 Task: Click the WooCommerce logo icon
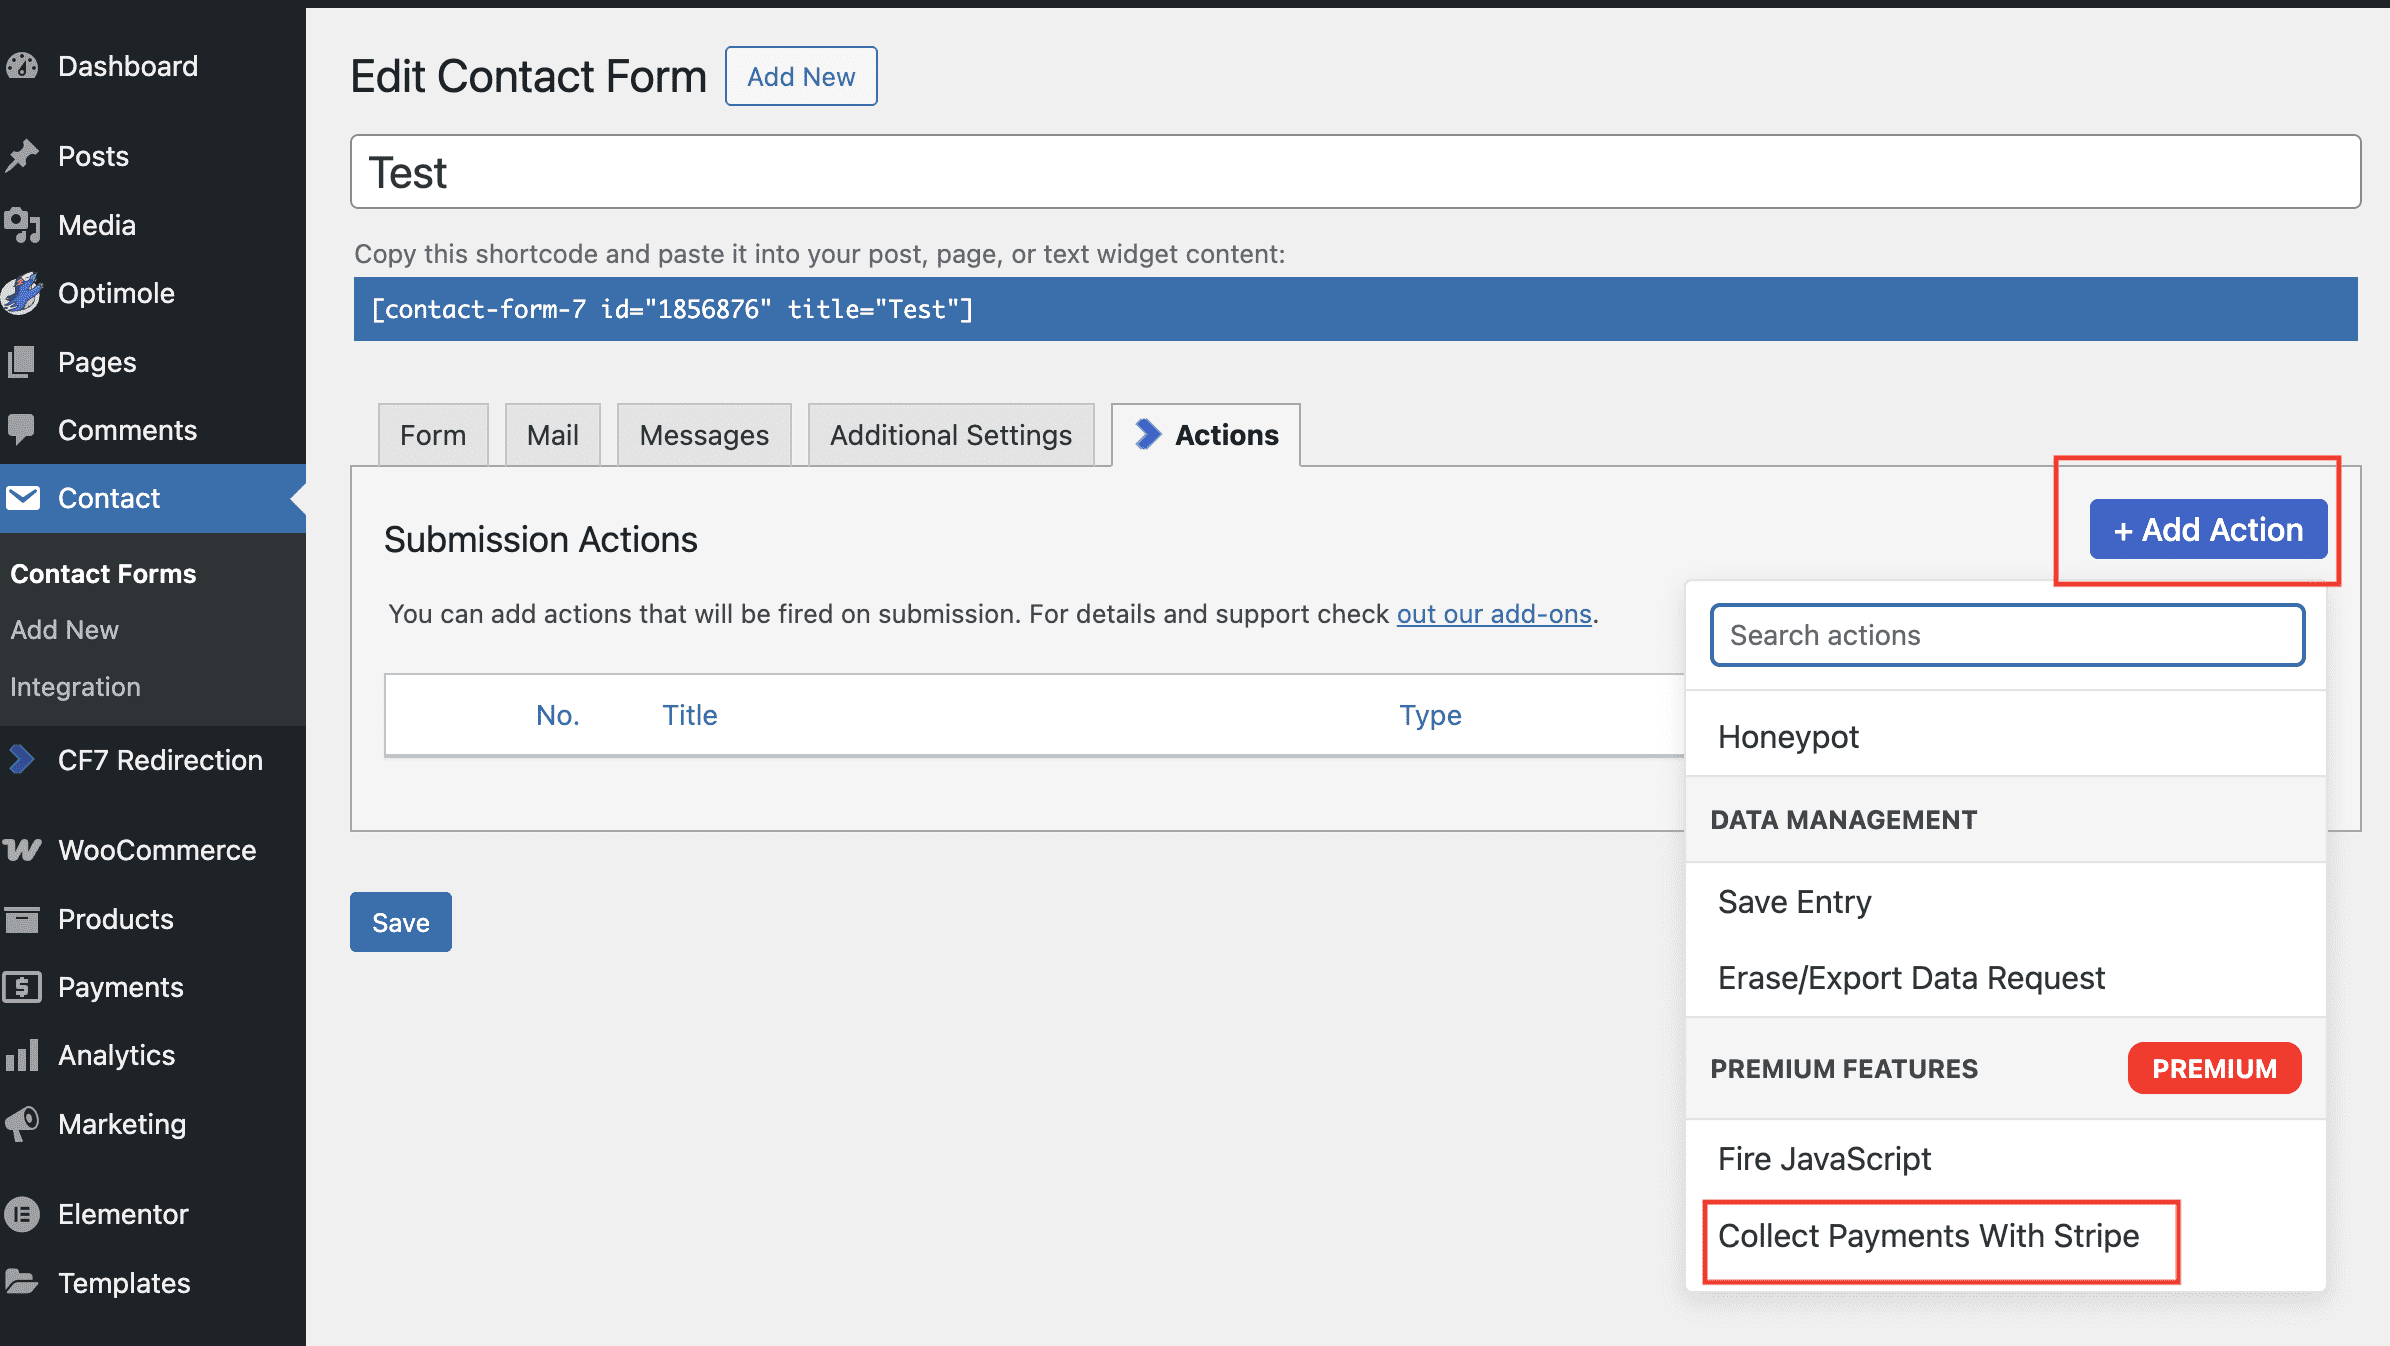click(x=22, y=850)
